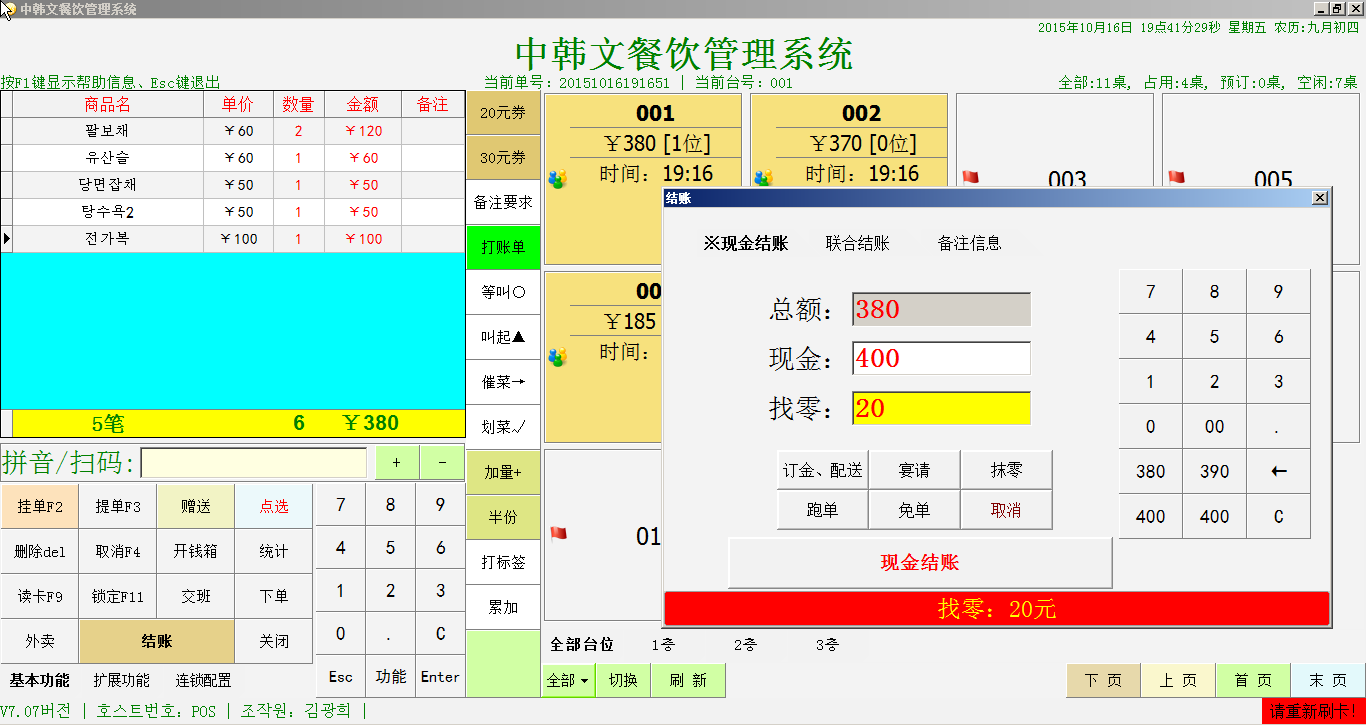Open the 备注信息 tab
This screenshot has width=1366, height=725.
[x=969, y=243]
